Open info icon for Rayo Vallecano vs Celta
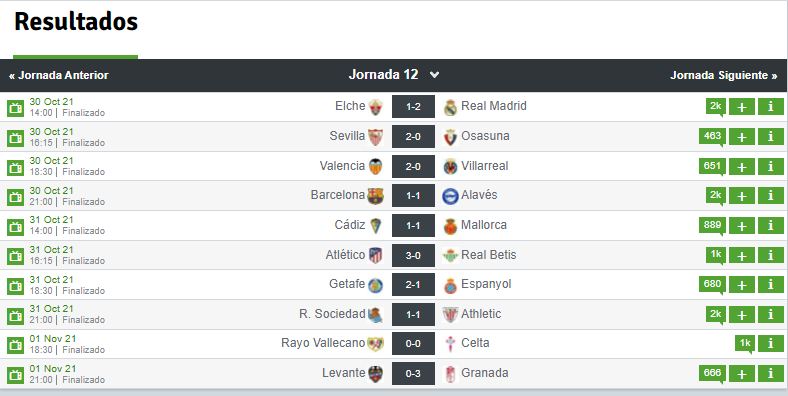 tap(771, 344)
